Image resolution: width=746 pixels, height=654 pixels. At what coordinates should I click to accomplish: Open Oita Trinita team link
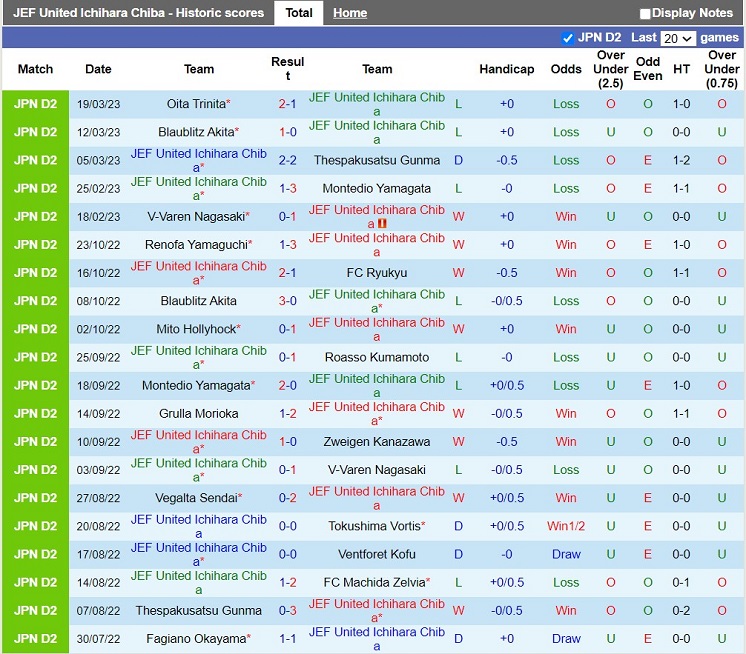pyautogui.click(x=196, y=104)
